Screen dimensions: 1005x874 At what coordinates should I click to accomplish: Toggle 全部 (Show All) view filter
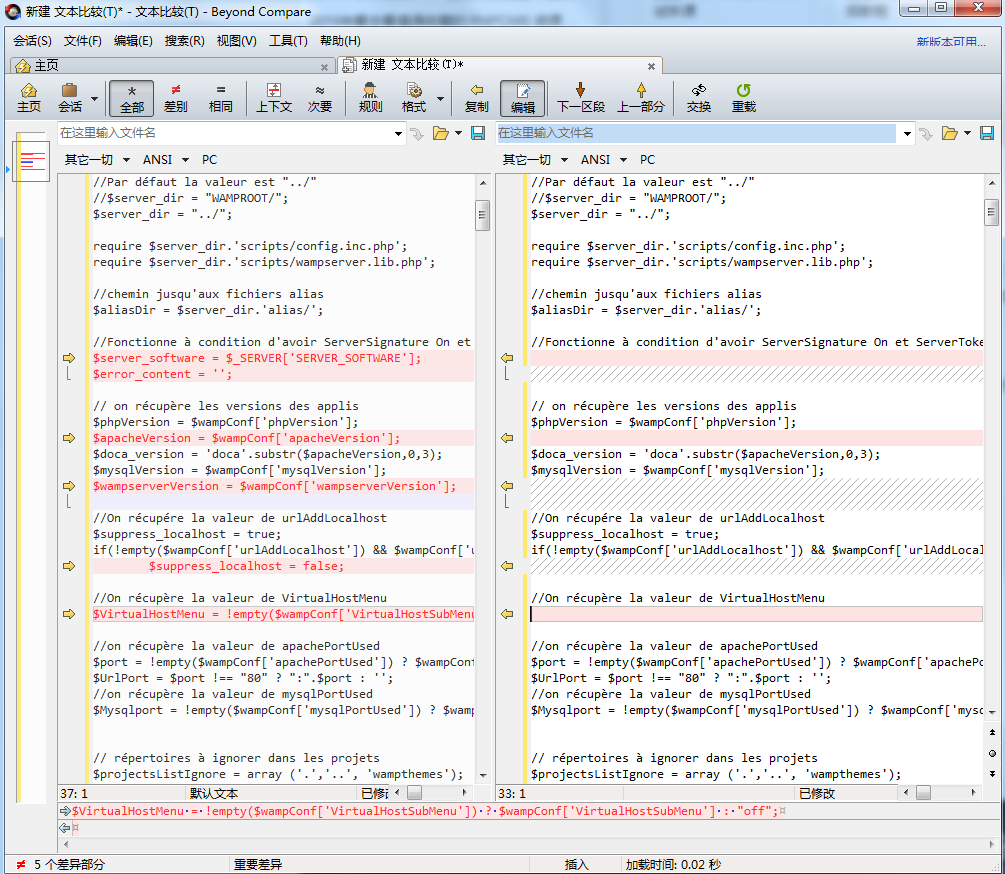point(132,97)
